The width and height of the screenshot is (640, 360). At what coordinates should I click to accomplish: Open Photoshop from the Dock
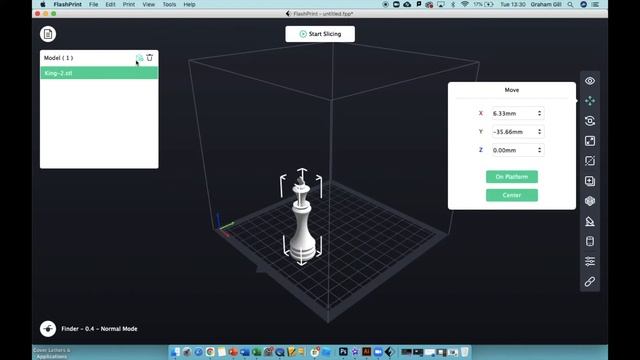343,352
